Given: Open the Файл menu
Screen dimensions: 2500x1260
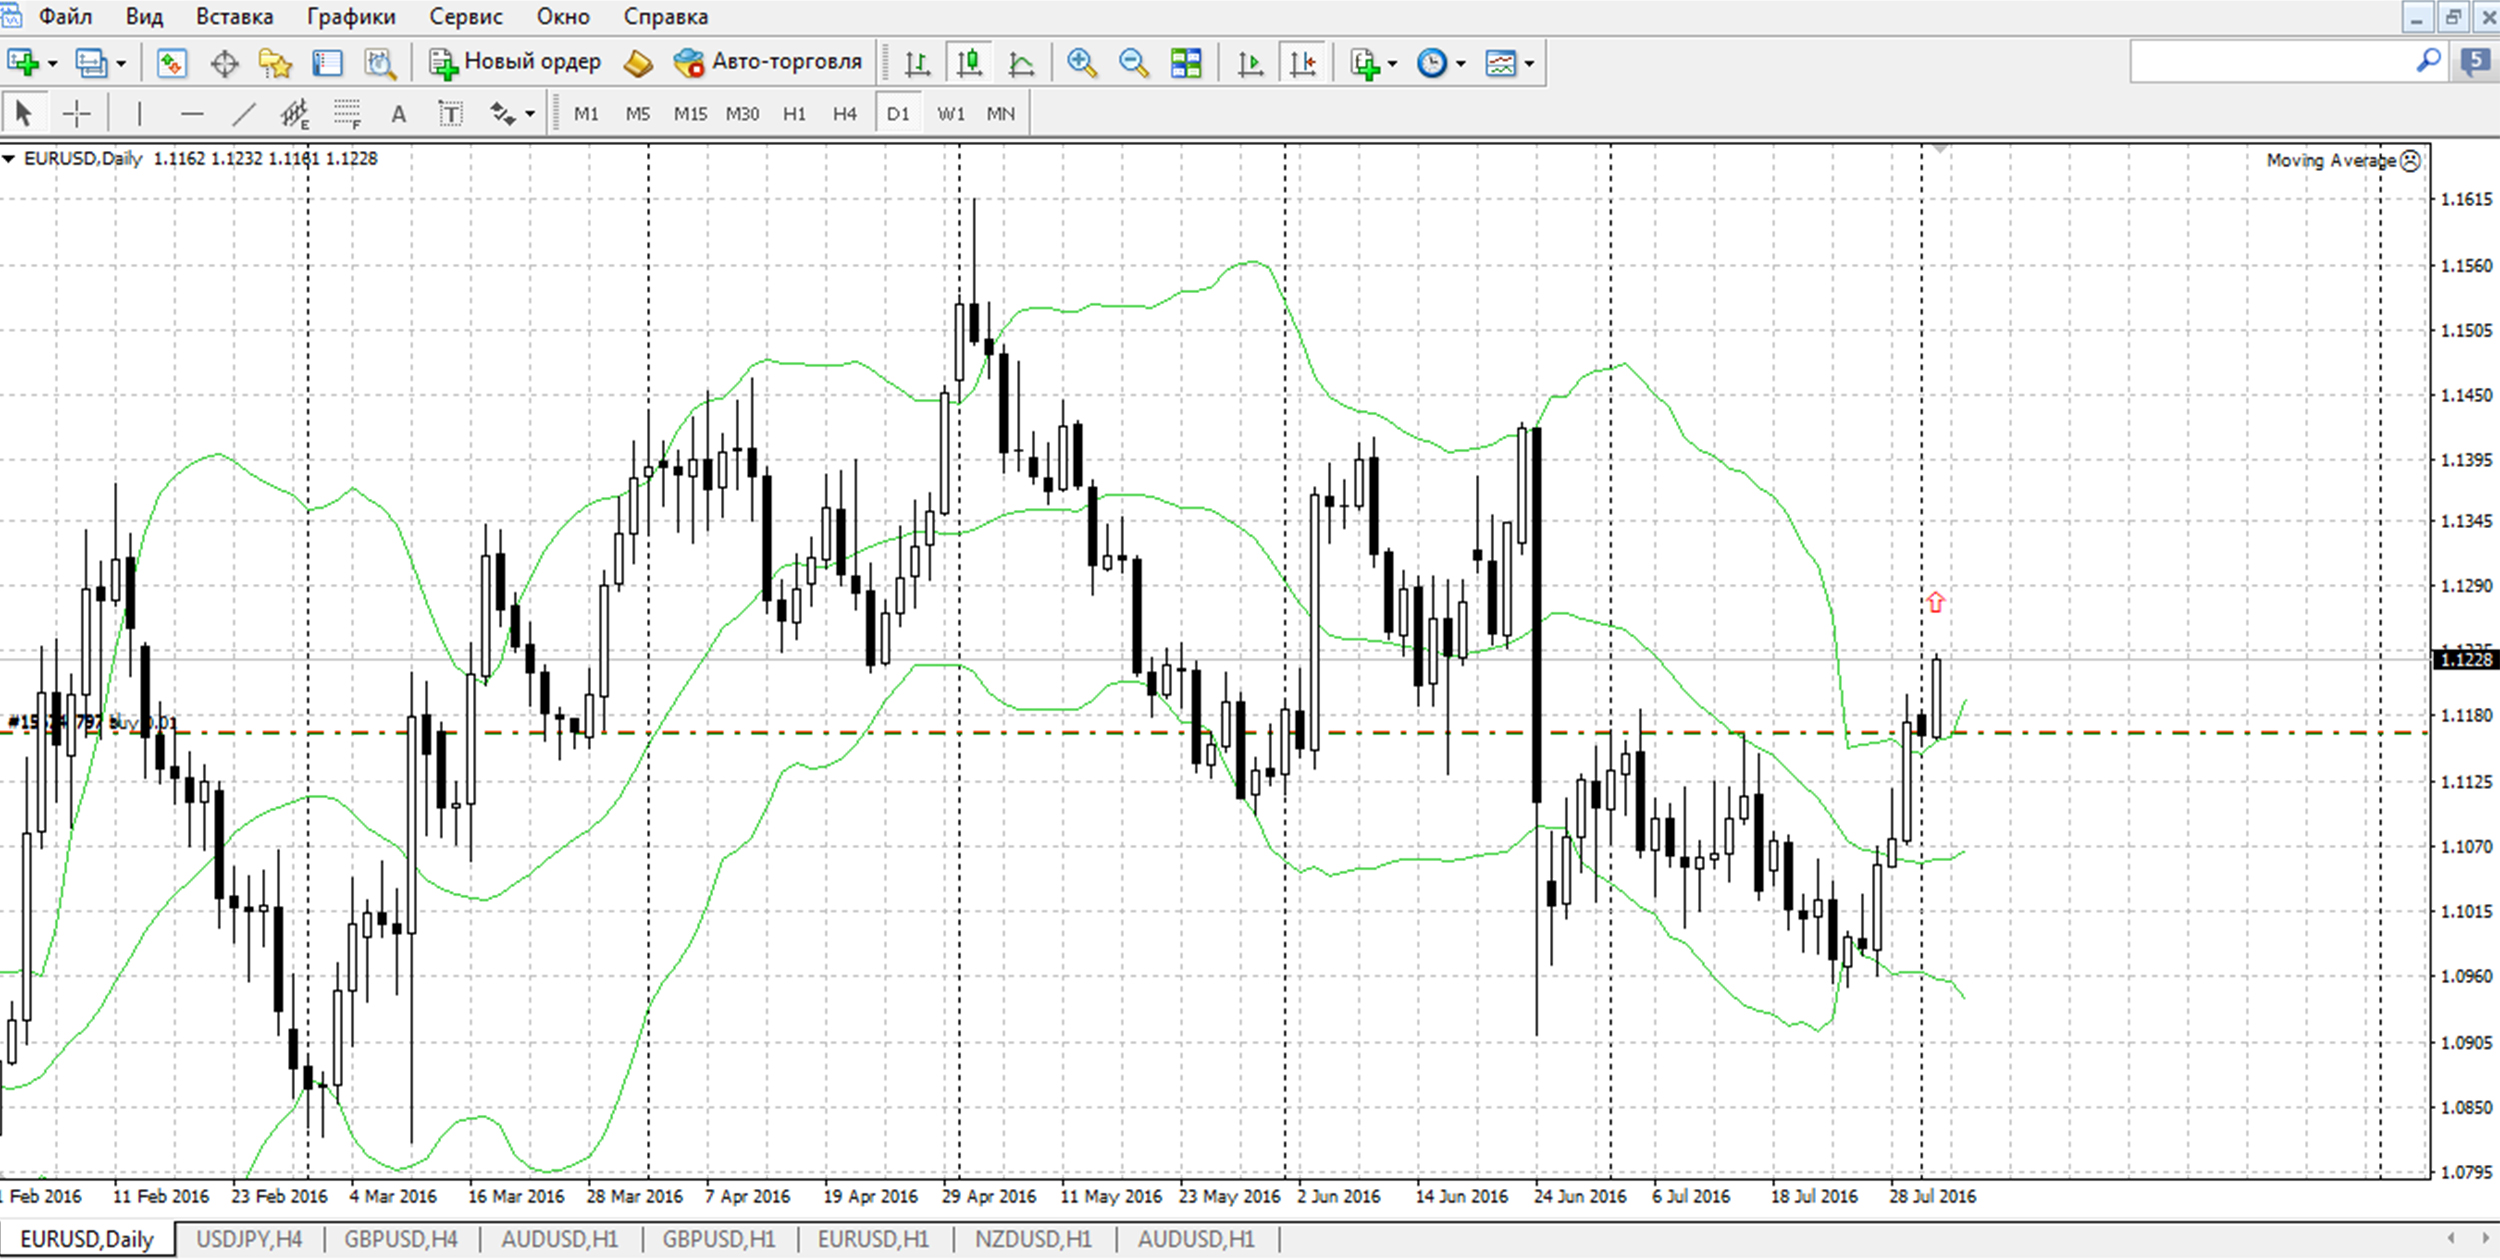Looking at the screenshot, I should coord(65,17).
